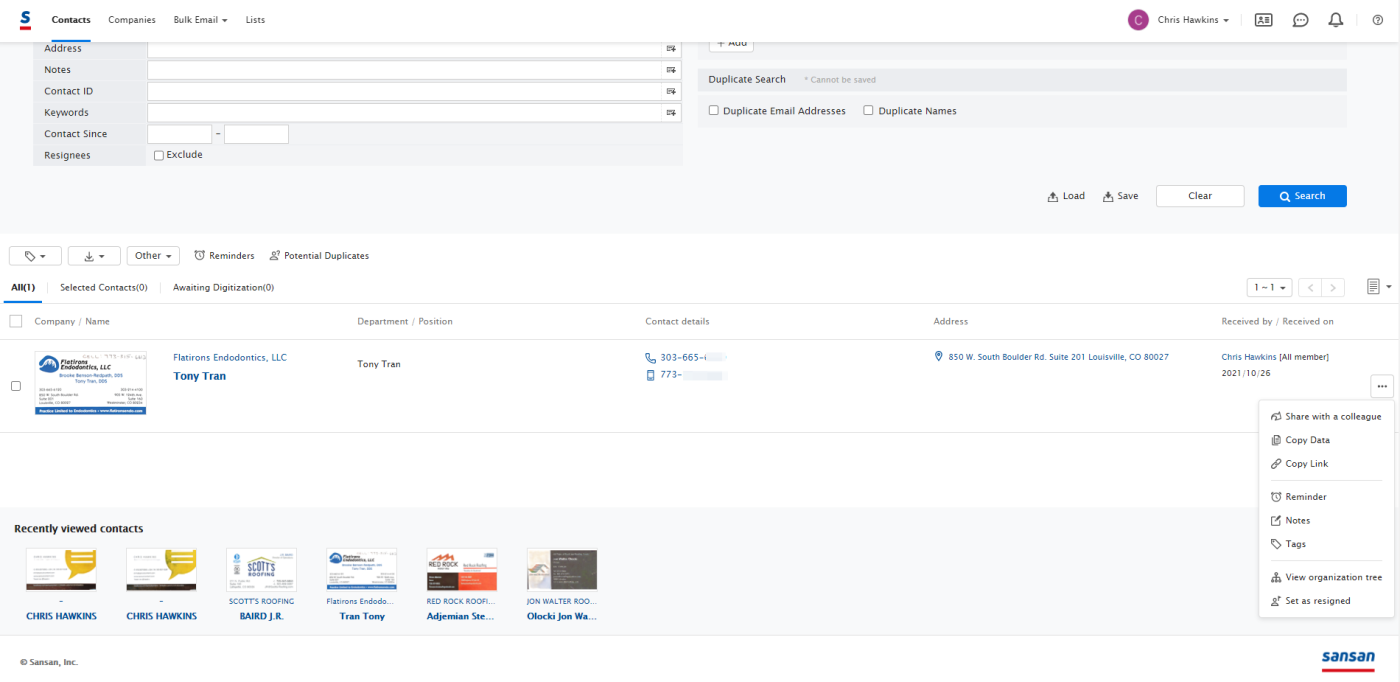Open the Tony Tran business card thumbnail
The width and height of the screenshot is (1400, 682).
pyautogui.click(x=91, y=383)
